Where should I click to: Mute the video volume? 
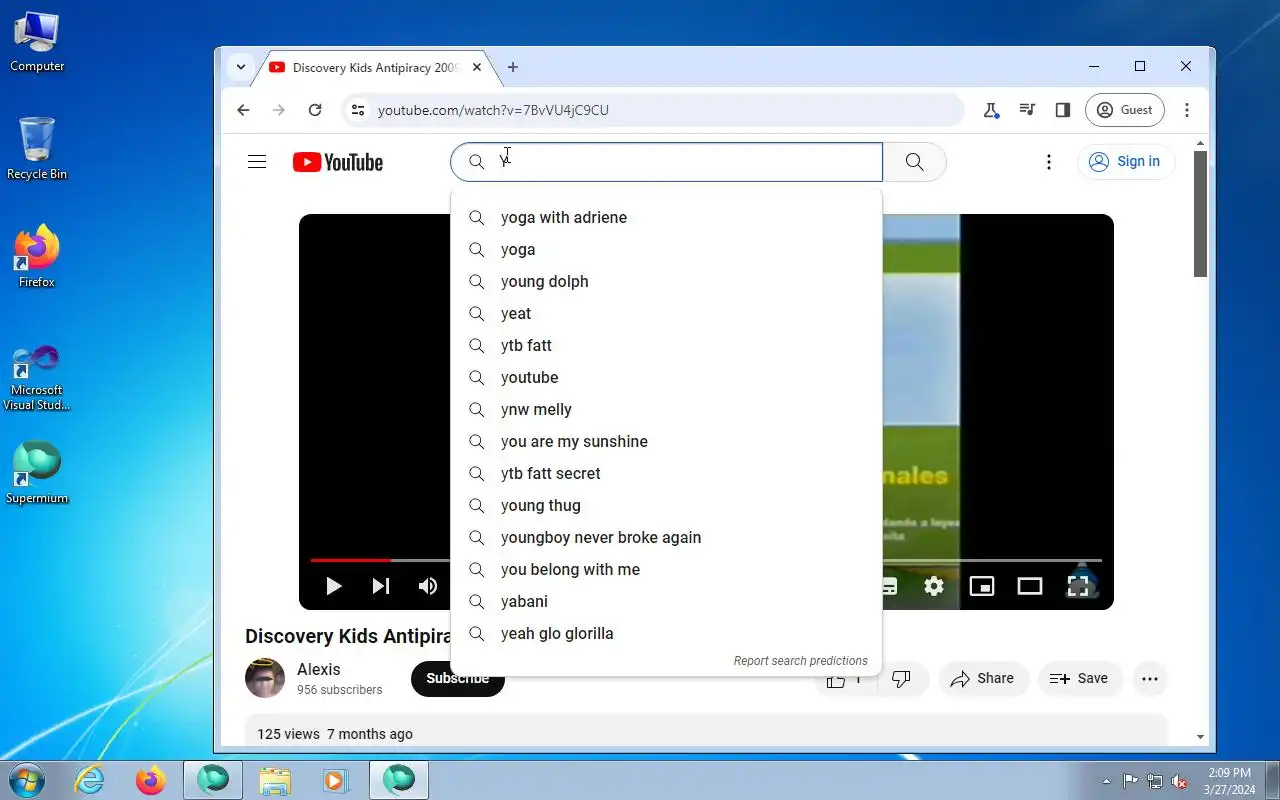pyautogui.click(x=428, y=586)
